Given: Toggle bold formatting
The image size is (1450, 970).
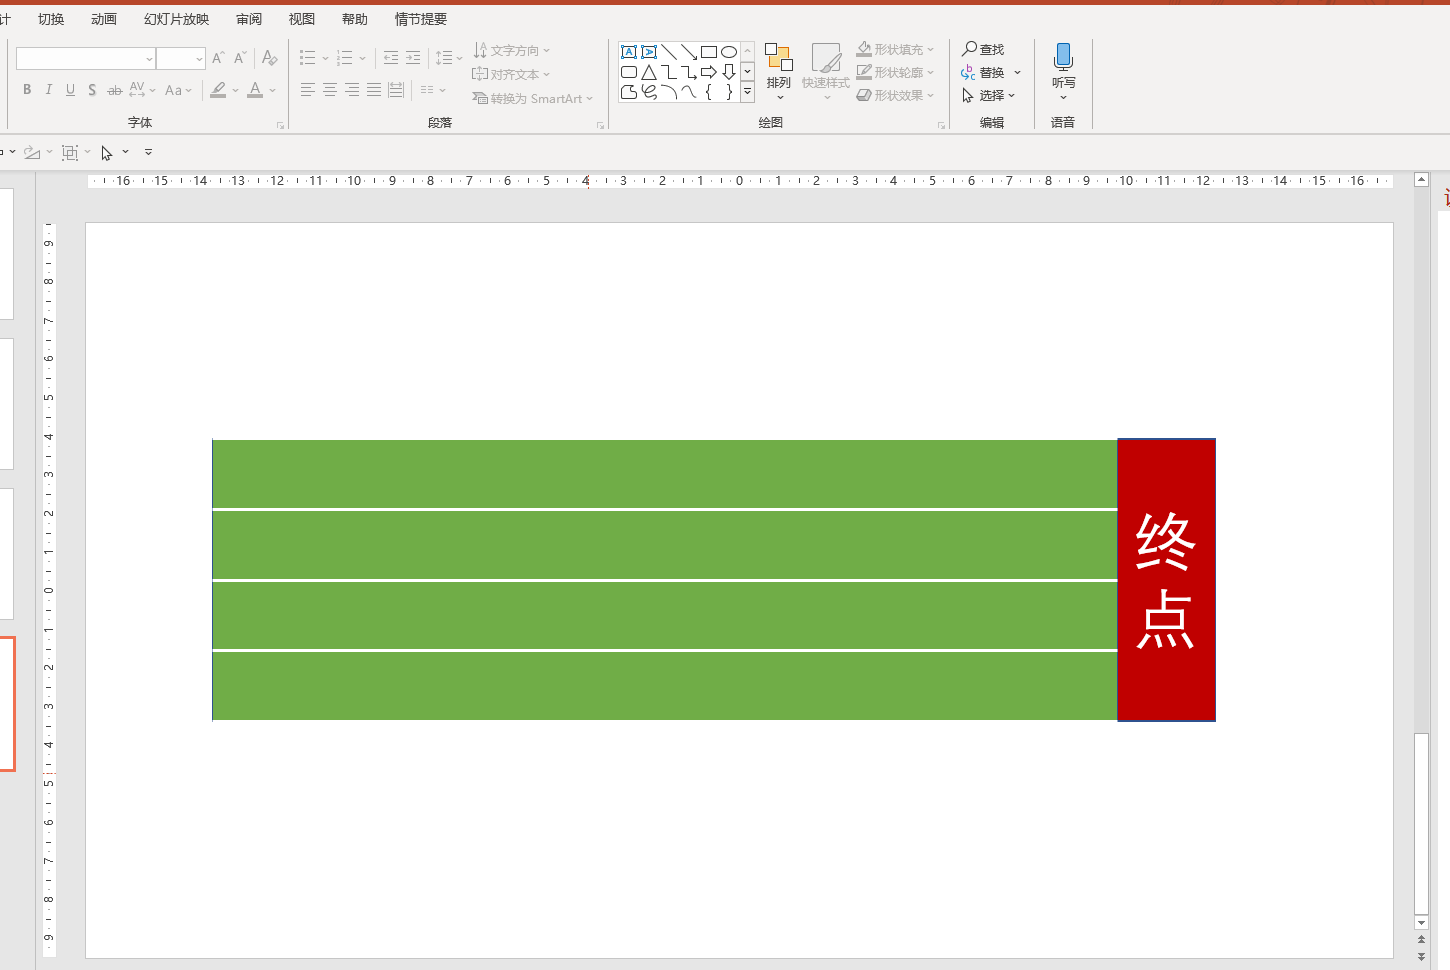Looking at the screenshot, I should point(27,90).
